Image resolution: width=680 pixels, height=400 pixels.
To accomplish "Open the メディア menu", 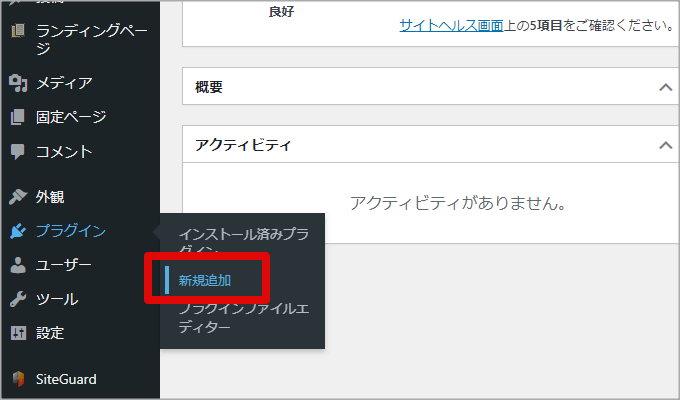I will [x=64, y=83].
